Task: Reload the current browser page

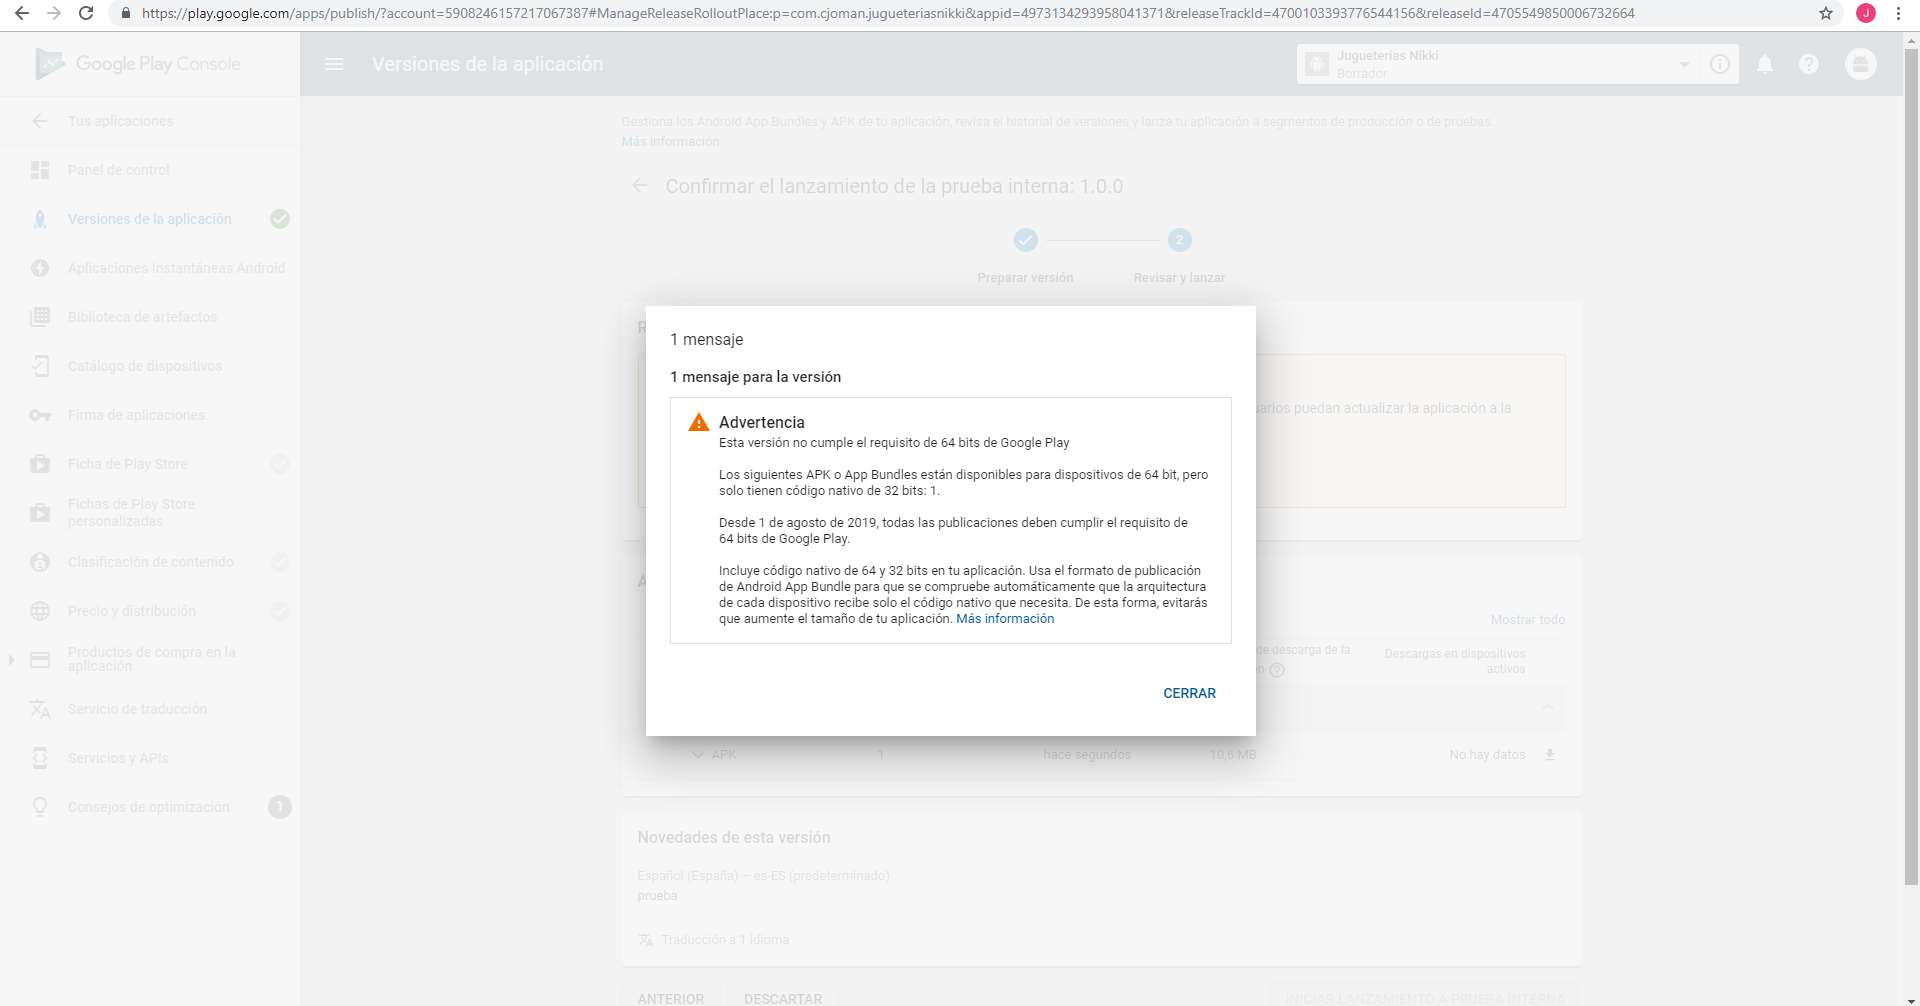Action: (x=86, y=13)
